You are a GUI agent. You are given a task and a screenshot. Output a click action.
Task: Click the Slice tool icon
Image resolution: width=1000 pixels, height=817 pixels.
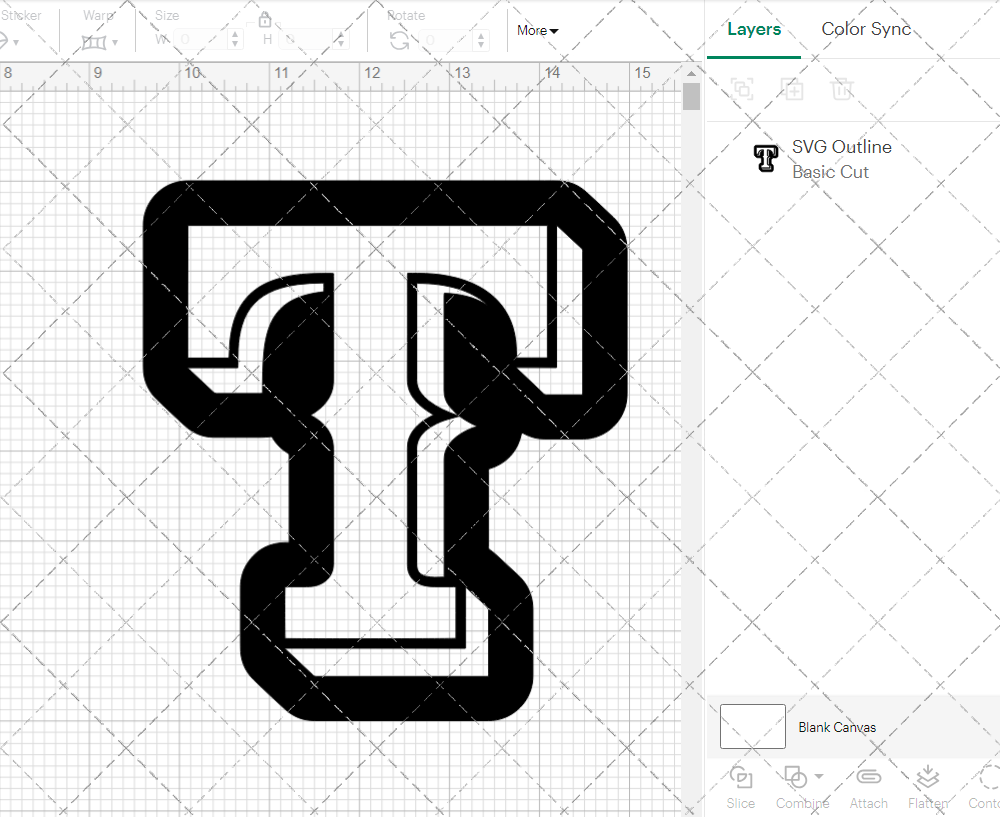(741, 778)
